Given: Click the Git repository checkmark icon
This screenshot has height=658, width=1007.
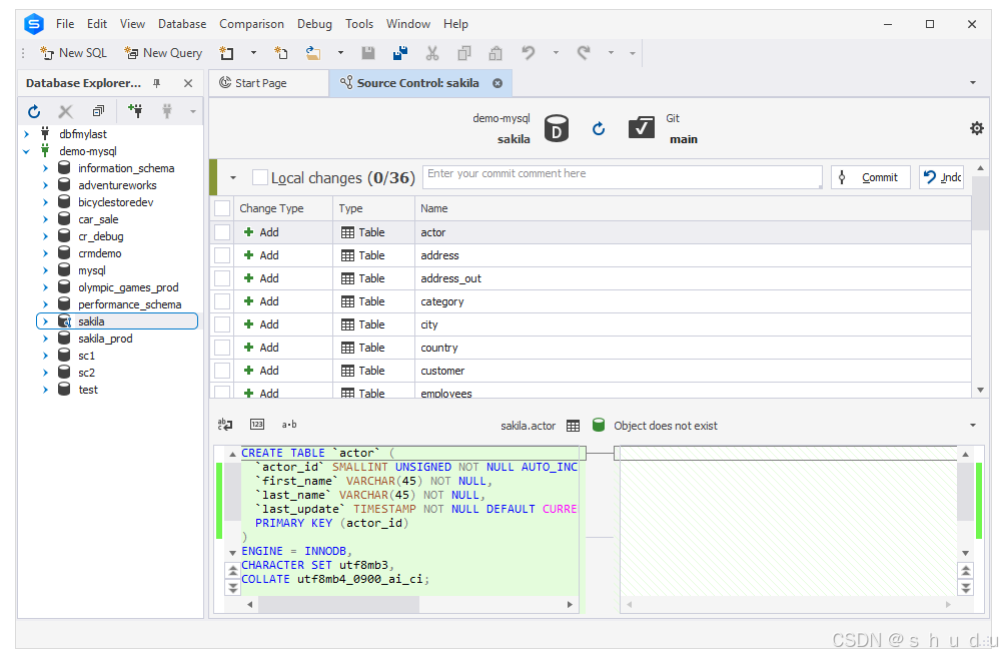Looking at the screenshot, I should [x=641, y=128].
